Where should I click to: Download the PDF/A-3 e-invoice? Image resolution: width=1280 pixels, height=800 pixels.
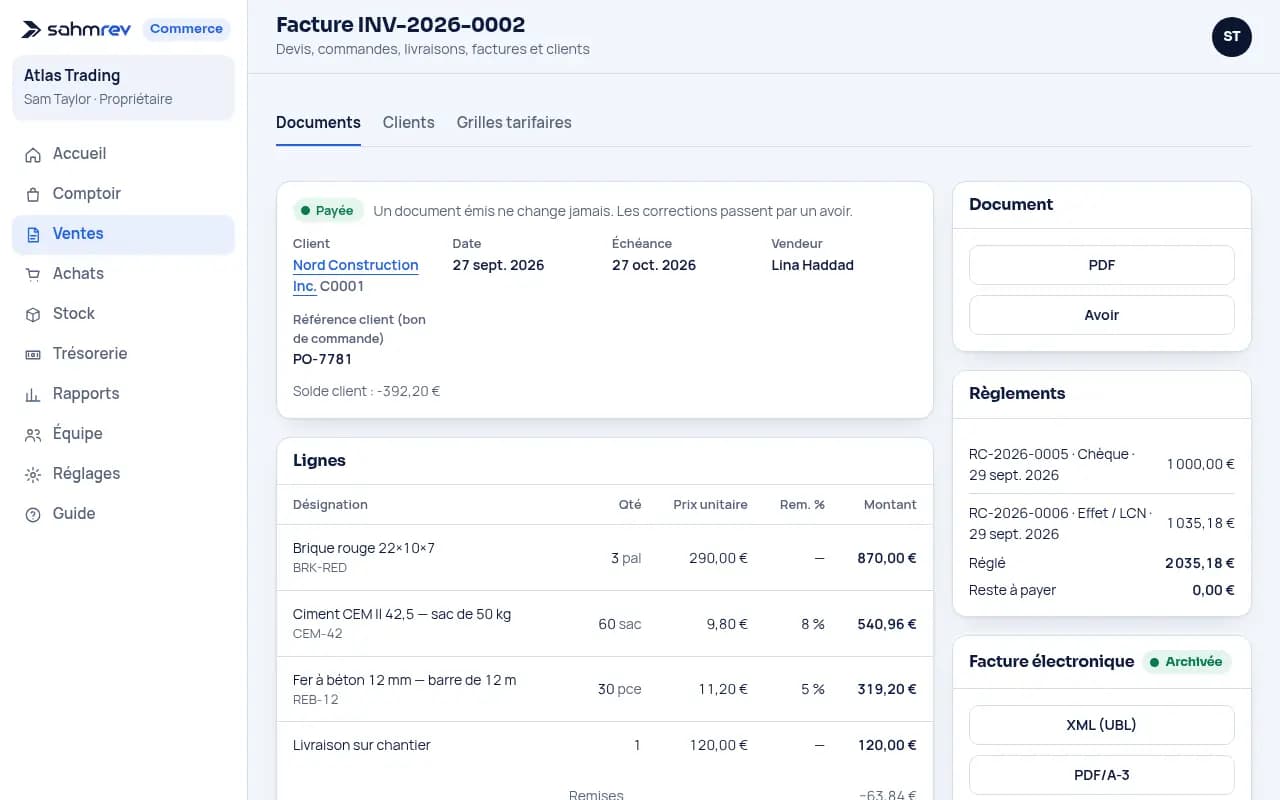[1101, 775]
